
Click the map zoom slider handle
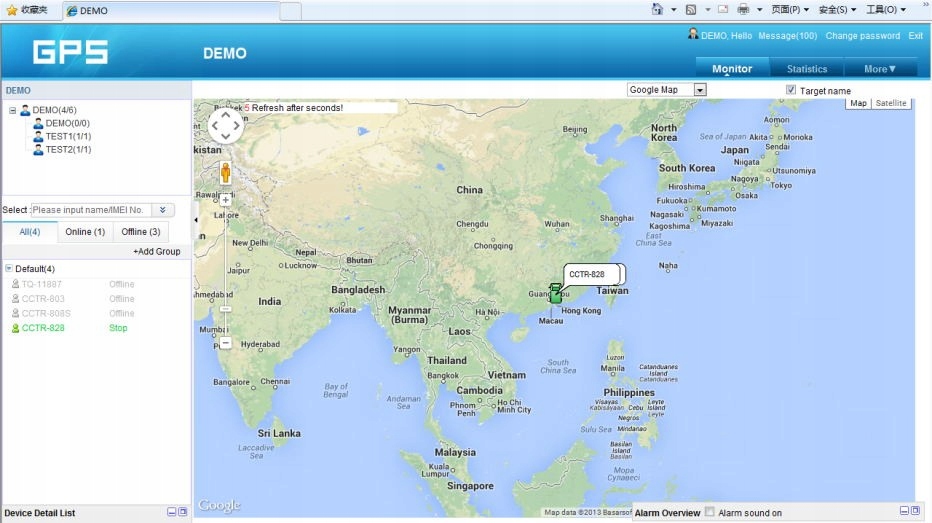(x=225, y=309)
